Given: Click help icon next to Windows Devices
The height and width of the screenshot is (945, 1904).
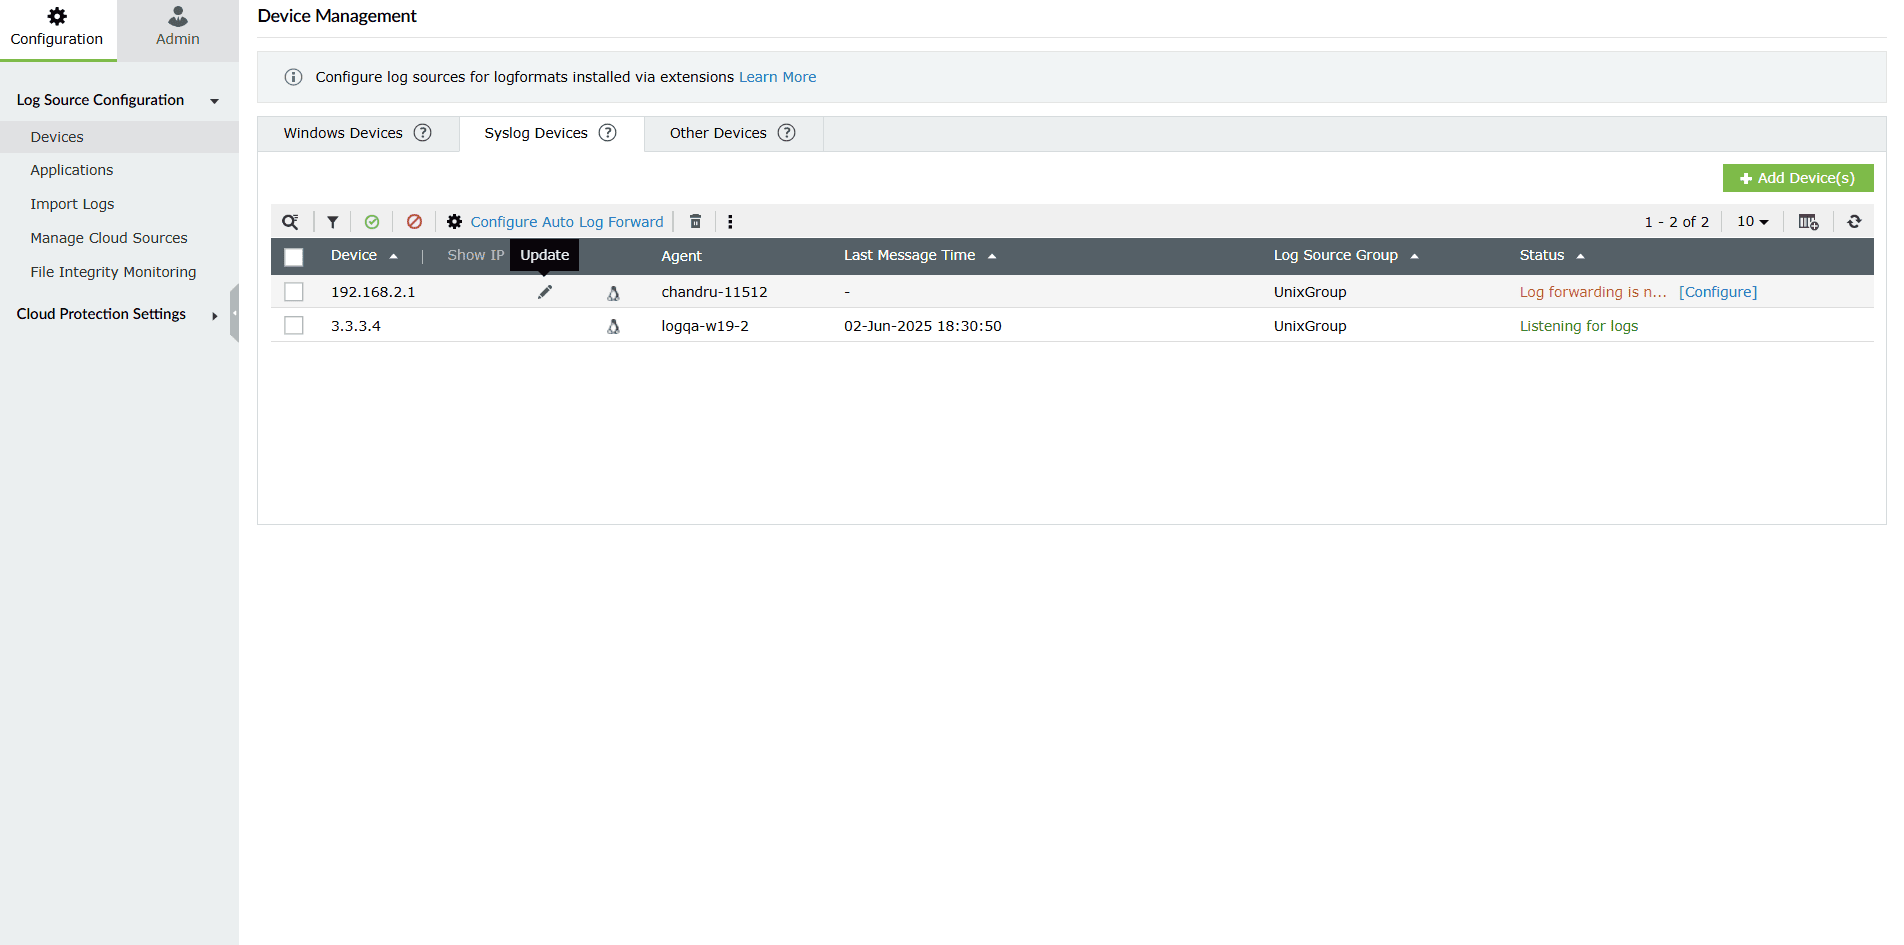Looking at the screenshot, I should [423, 133].
